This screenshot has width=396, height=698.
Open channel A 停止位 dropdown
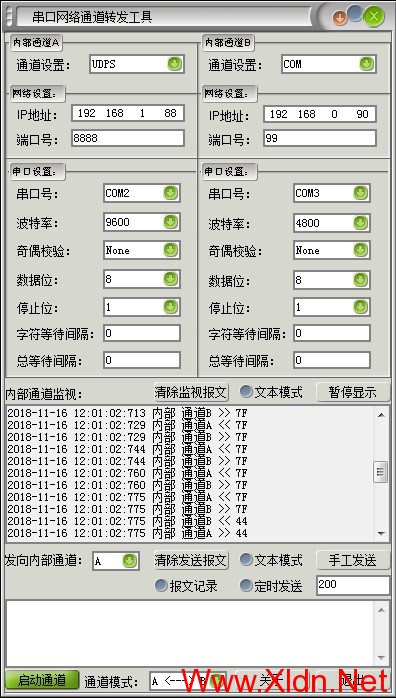141,307
